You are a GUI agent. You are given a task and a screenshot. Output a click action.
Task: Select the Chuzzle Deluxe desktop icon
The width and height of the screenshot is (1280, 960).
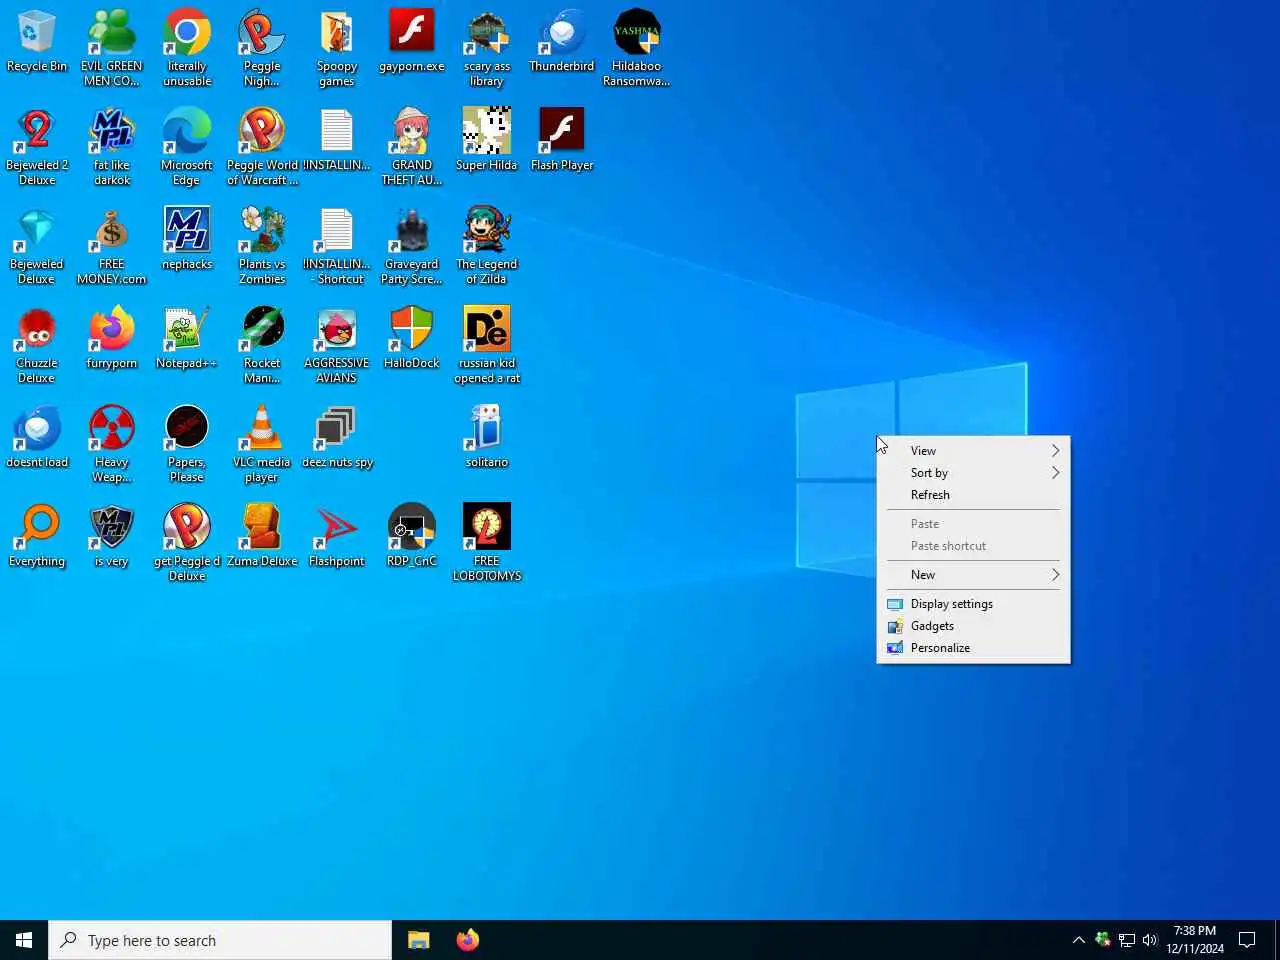37,345
